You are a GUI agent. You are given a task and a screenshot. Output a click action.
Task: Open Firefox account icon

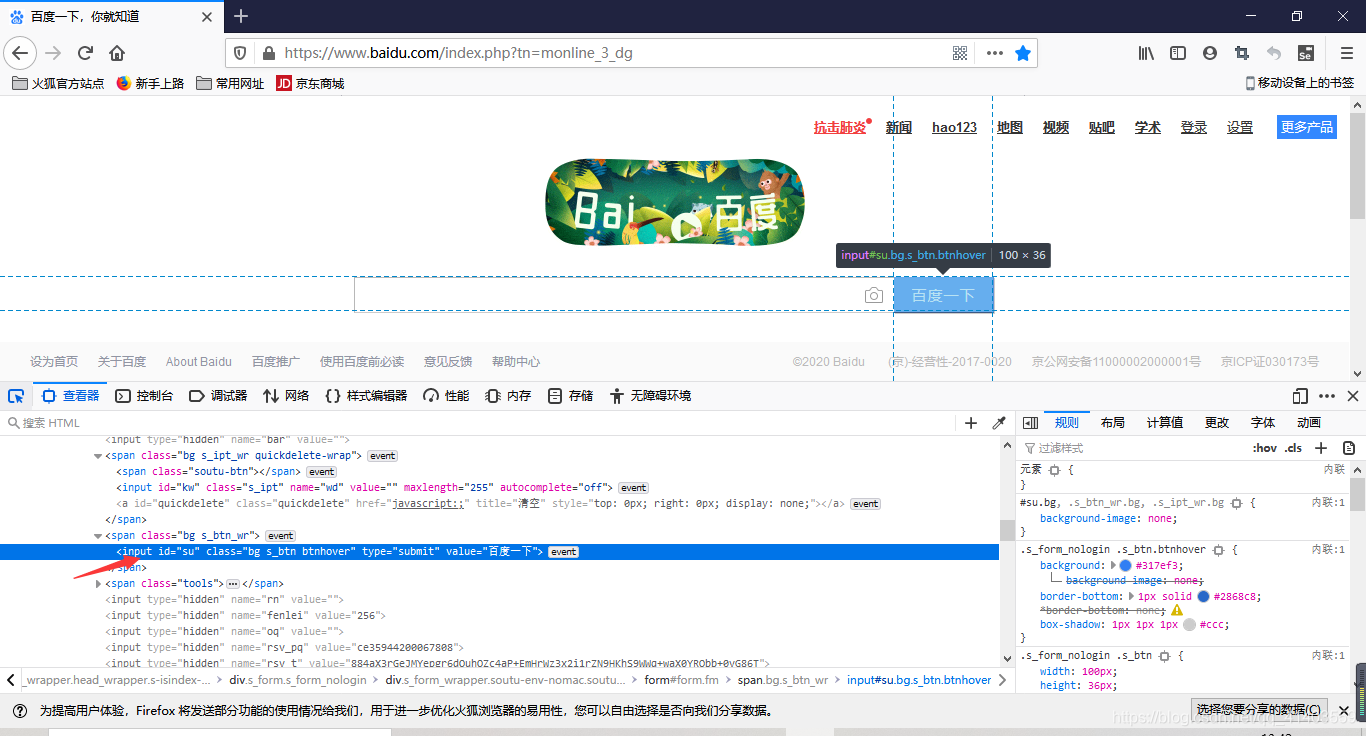[1210, 53]
